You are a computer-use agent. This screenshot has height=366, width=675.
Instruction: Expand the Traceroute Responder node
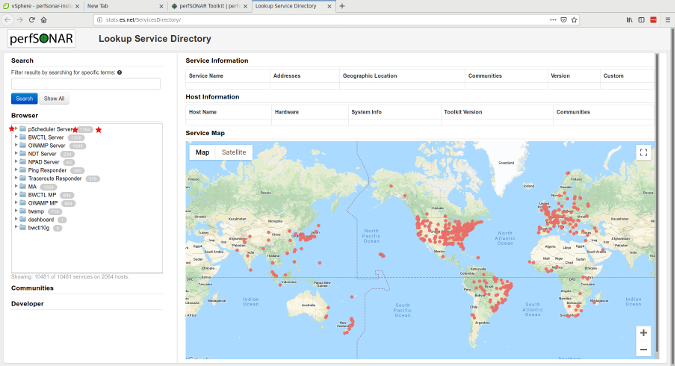[16, 178]
